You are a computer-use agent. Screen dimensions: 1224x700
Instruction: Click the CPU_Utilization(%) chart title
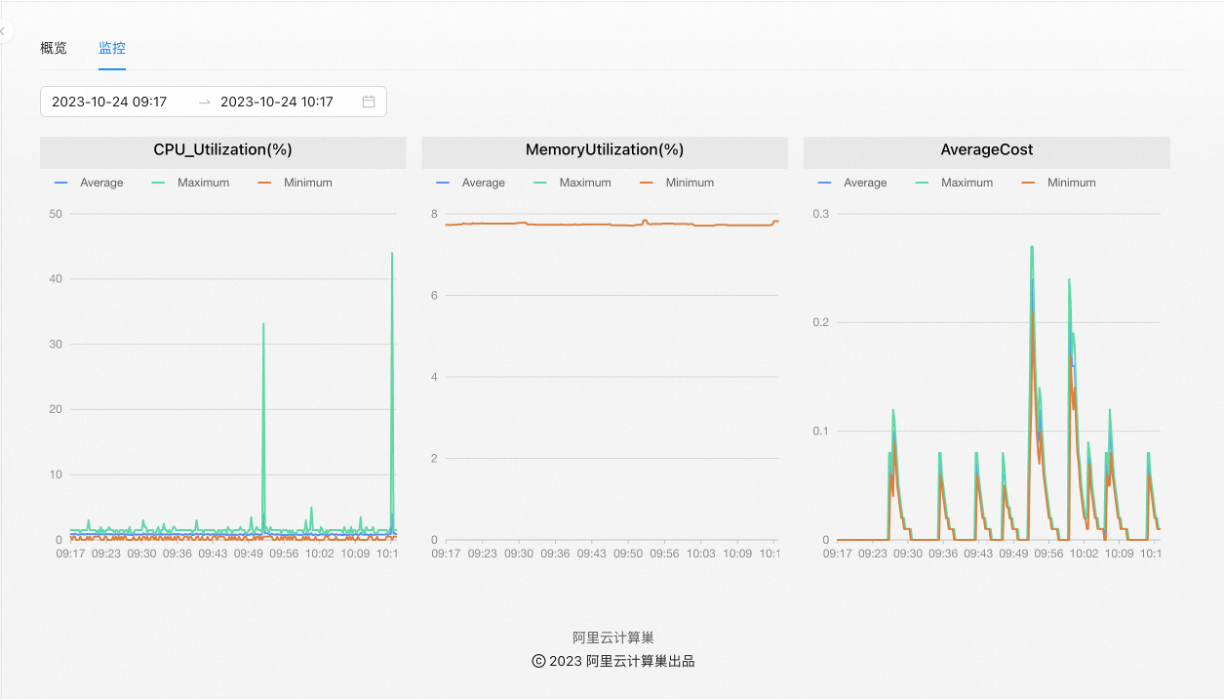(x=223, y=150)
